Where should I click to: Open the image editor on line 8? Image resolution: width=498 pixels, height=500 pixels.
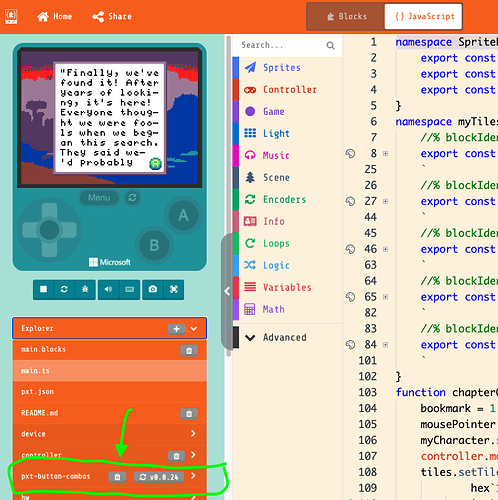click(x=350, y=154)
